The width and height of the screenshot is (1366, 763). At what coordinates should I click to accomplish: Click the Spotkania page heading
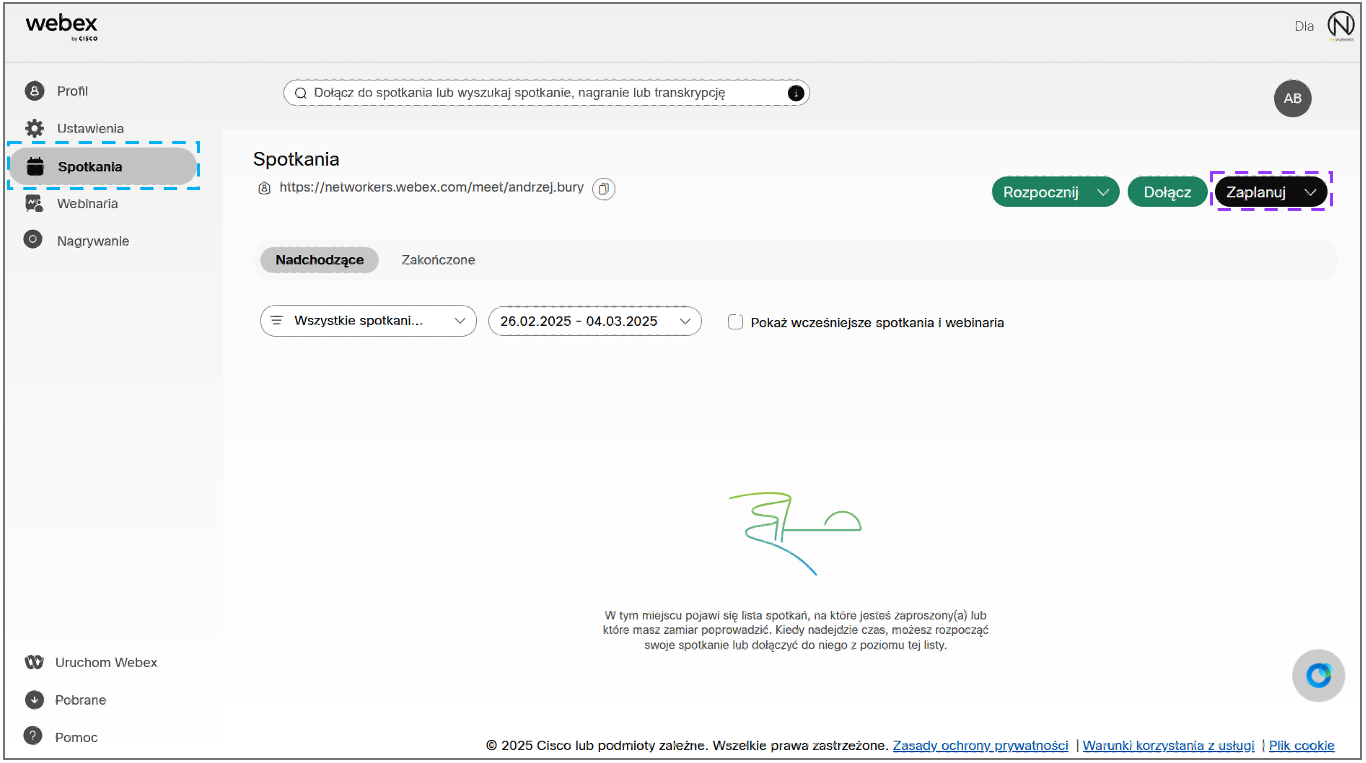(x=296, y=159)
